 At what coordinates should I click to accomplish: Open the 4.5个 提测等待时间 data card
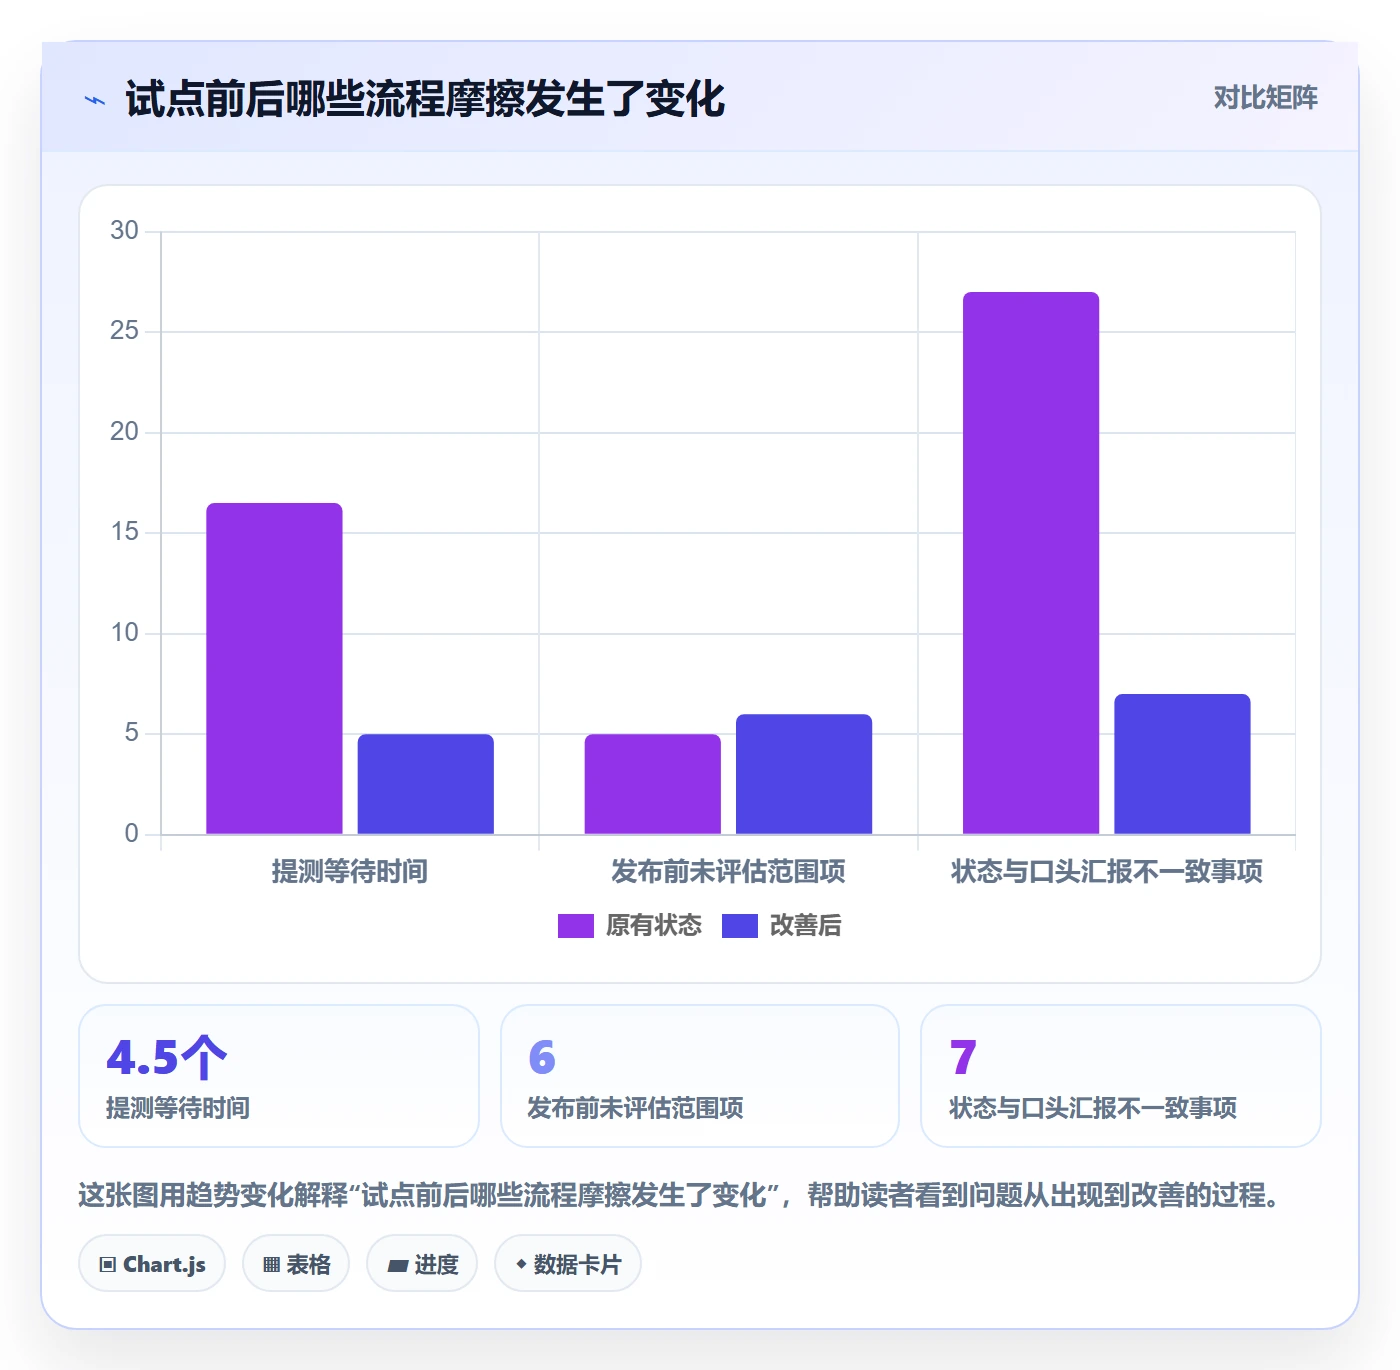tap(279, 1076)
